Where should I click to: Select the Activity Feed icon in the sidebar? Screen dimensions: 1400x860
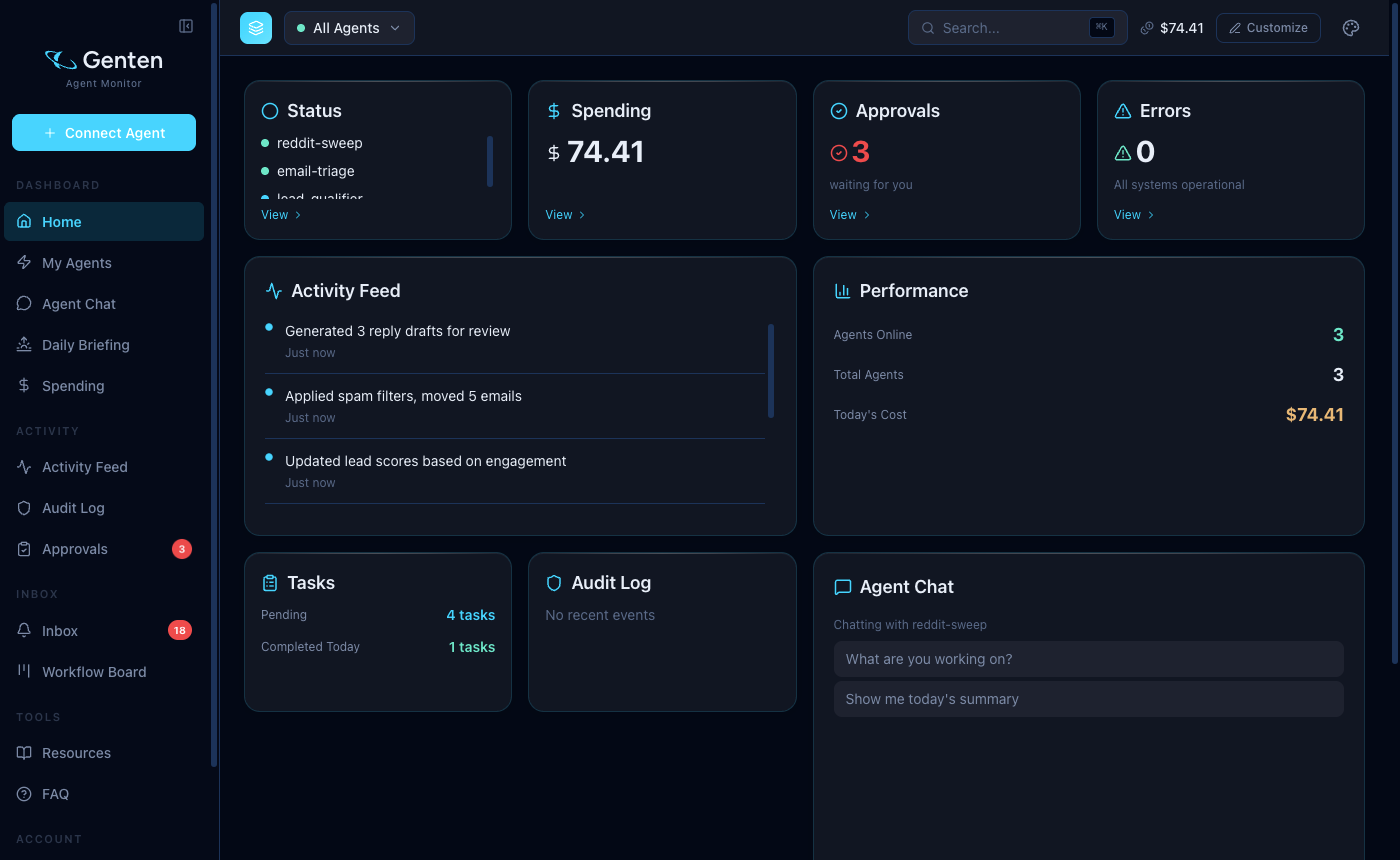coord(23,466)
